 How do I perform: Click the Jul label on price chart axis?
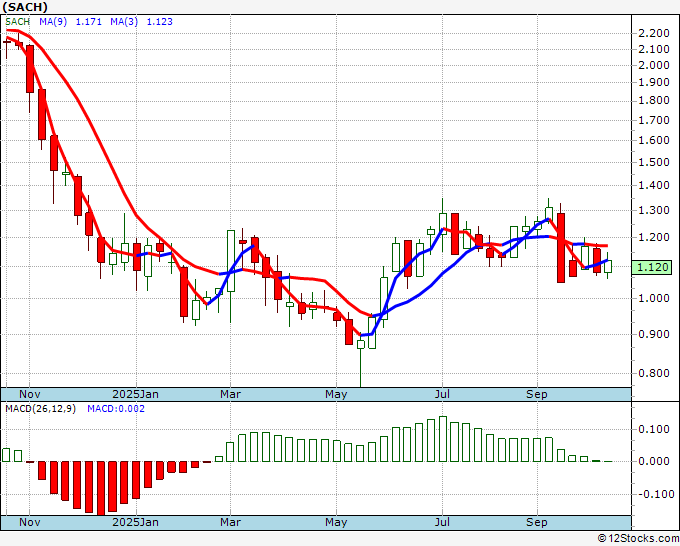pyautogui.click(x=442, y=394)
